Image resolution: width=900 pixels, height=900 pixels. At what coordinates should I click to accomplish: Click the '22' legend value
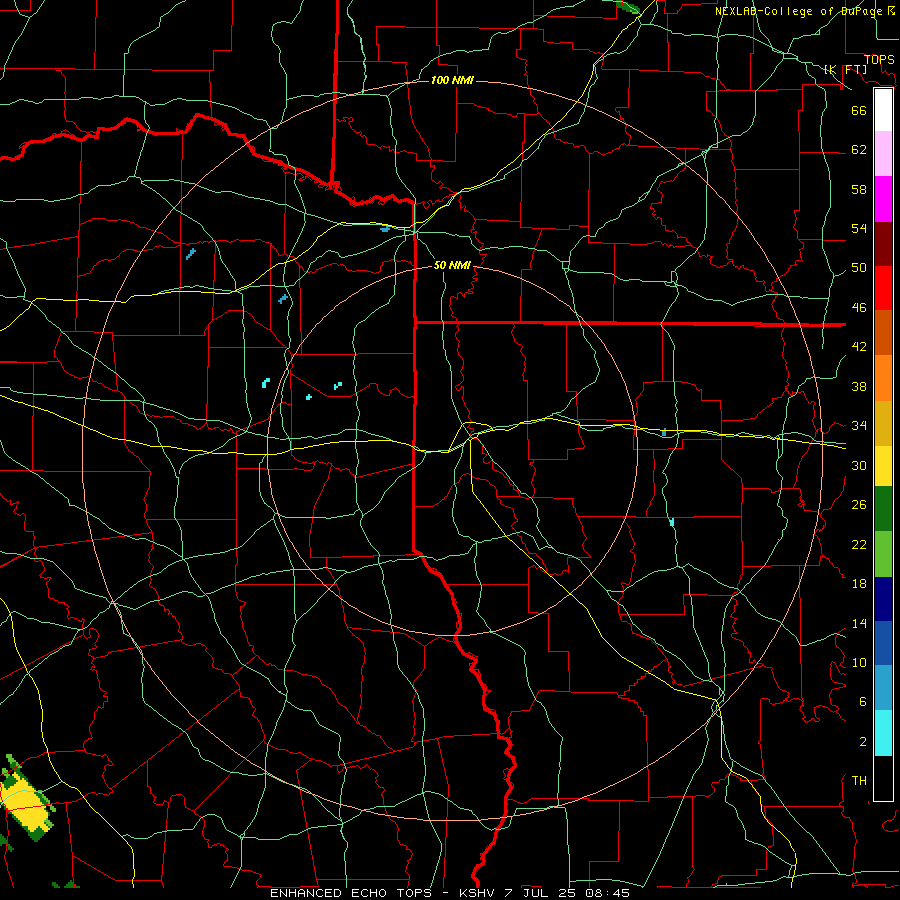(x=859, y=544)
